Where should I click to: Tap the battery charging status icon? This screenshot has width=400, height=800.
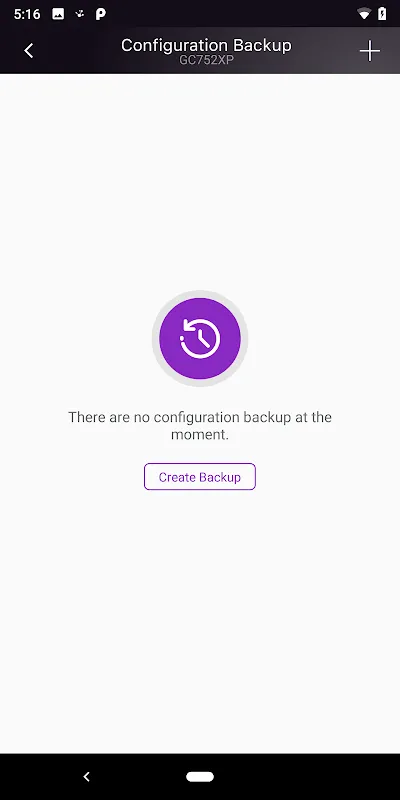(x=382, y=14)
